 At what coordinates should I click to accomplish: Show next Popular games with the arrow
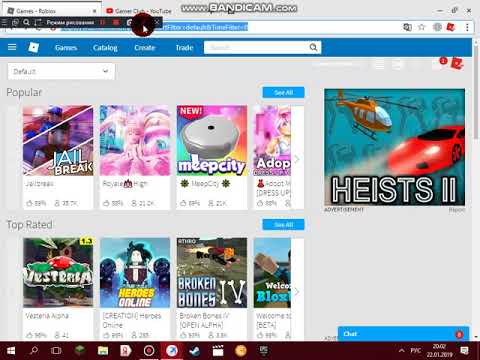(297, 159)
